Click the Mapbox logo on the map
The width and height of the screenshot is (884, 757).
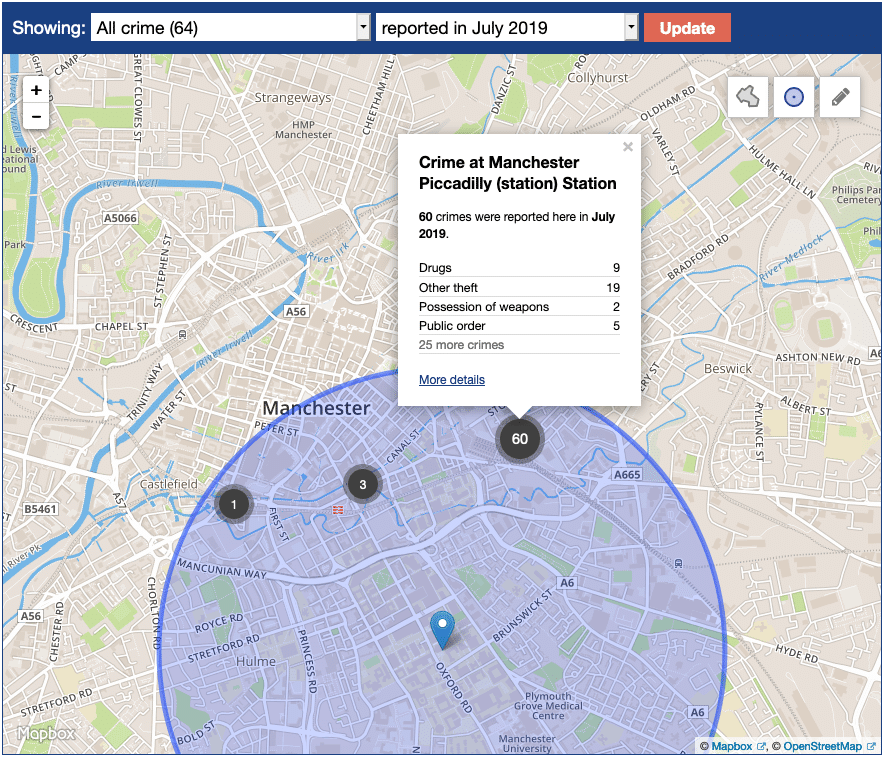(45, 734)
